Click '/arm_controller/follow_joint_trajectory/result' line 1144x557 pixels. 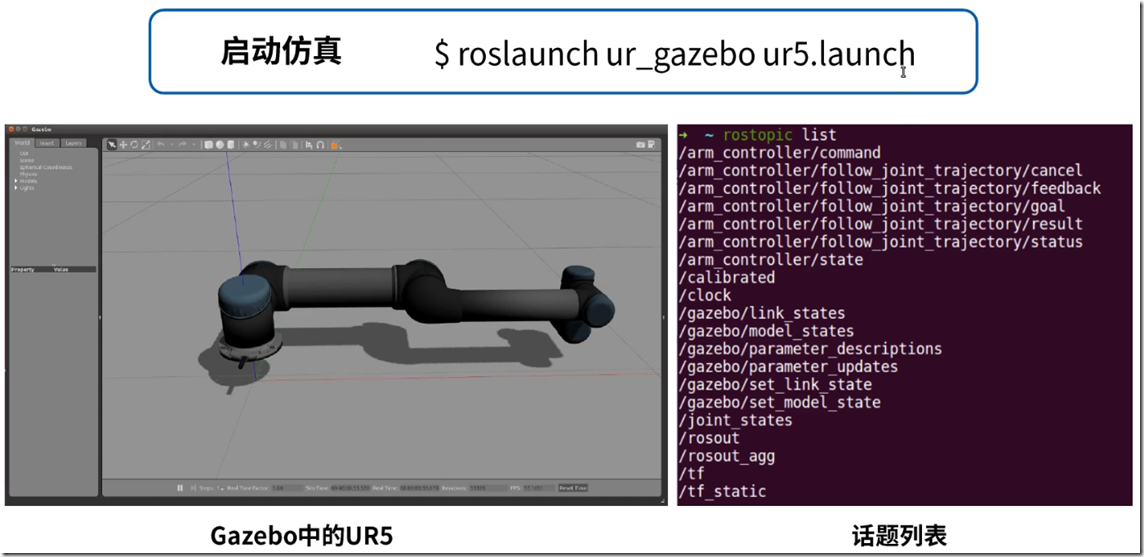click(x=881, y=224)
